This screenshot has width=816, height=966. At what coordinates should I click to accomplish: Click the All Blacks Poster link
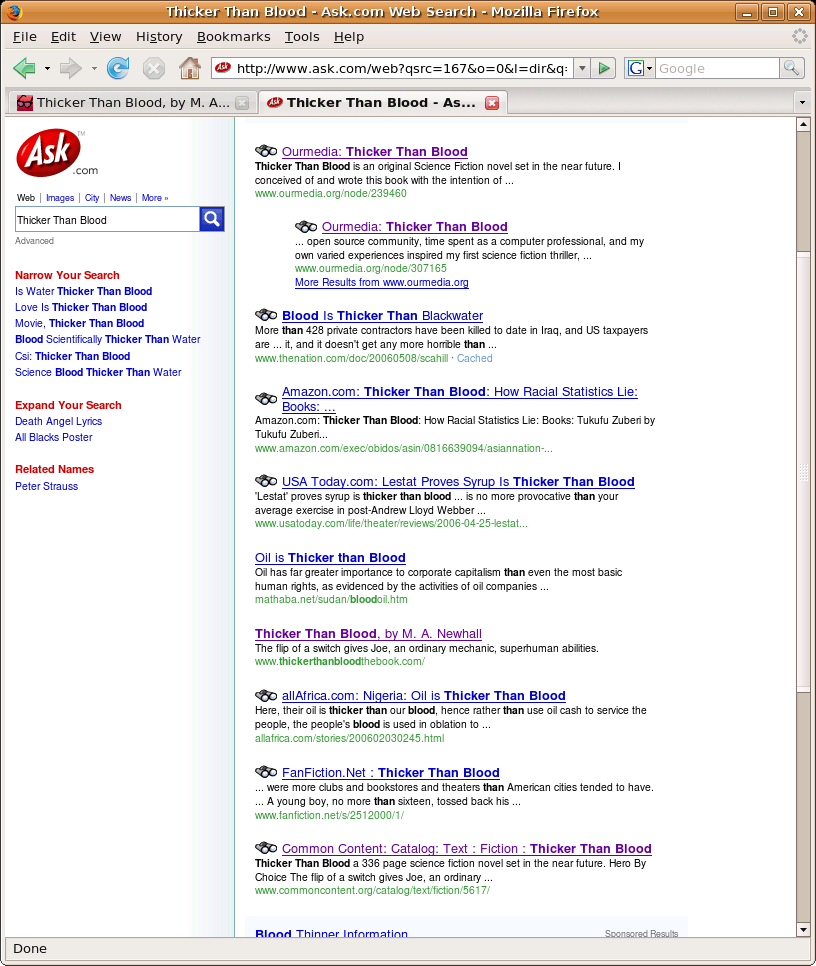click(x=54, y=437)
